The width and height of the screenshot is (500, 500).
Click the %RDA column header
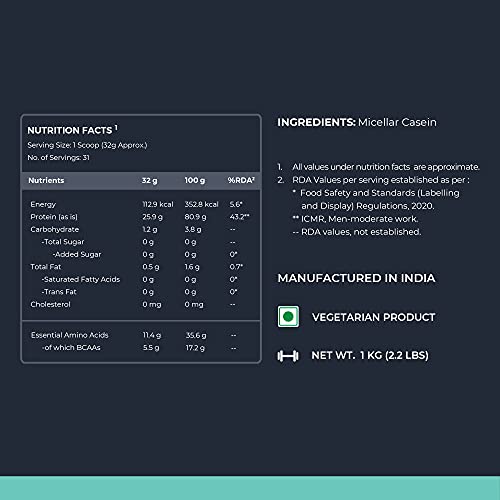(x=241, y=180)
